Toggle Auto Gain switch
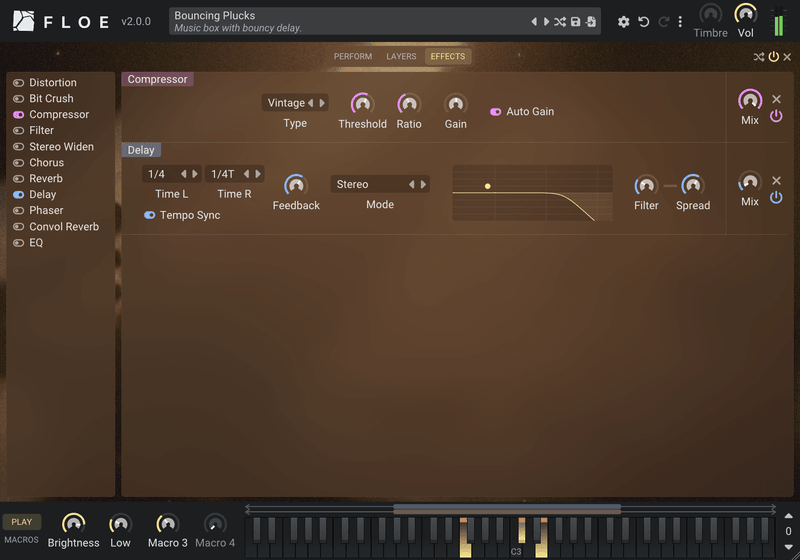The image size is (800, 560). pyautogui.click(x=495, y=112)
